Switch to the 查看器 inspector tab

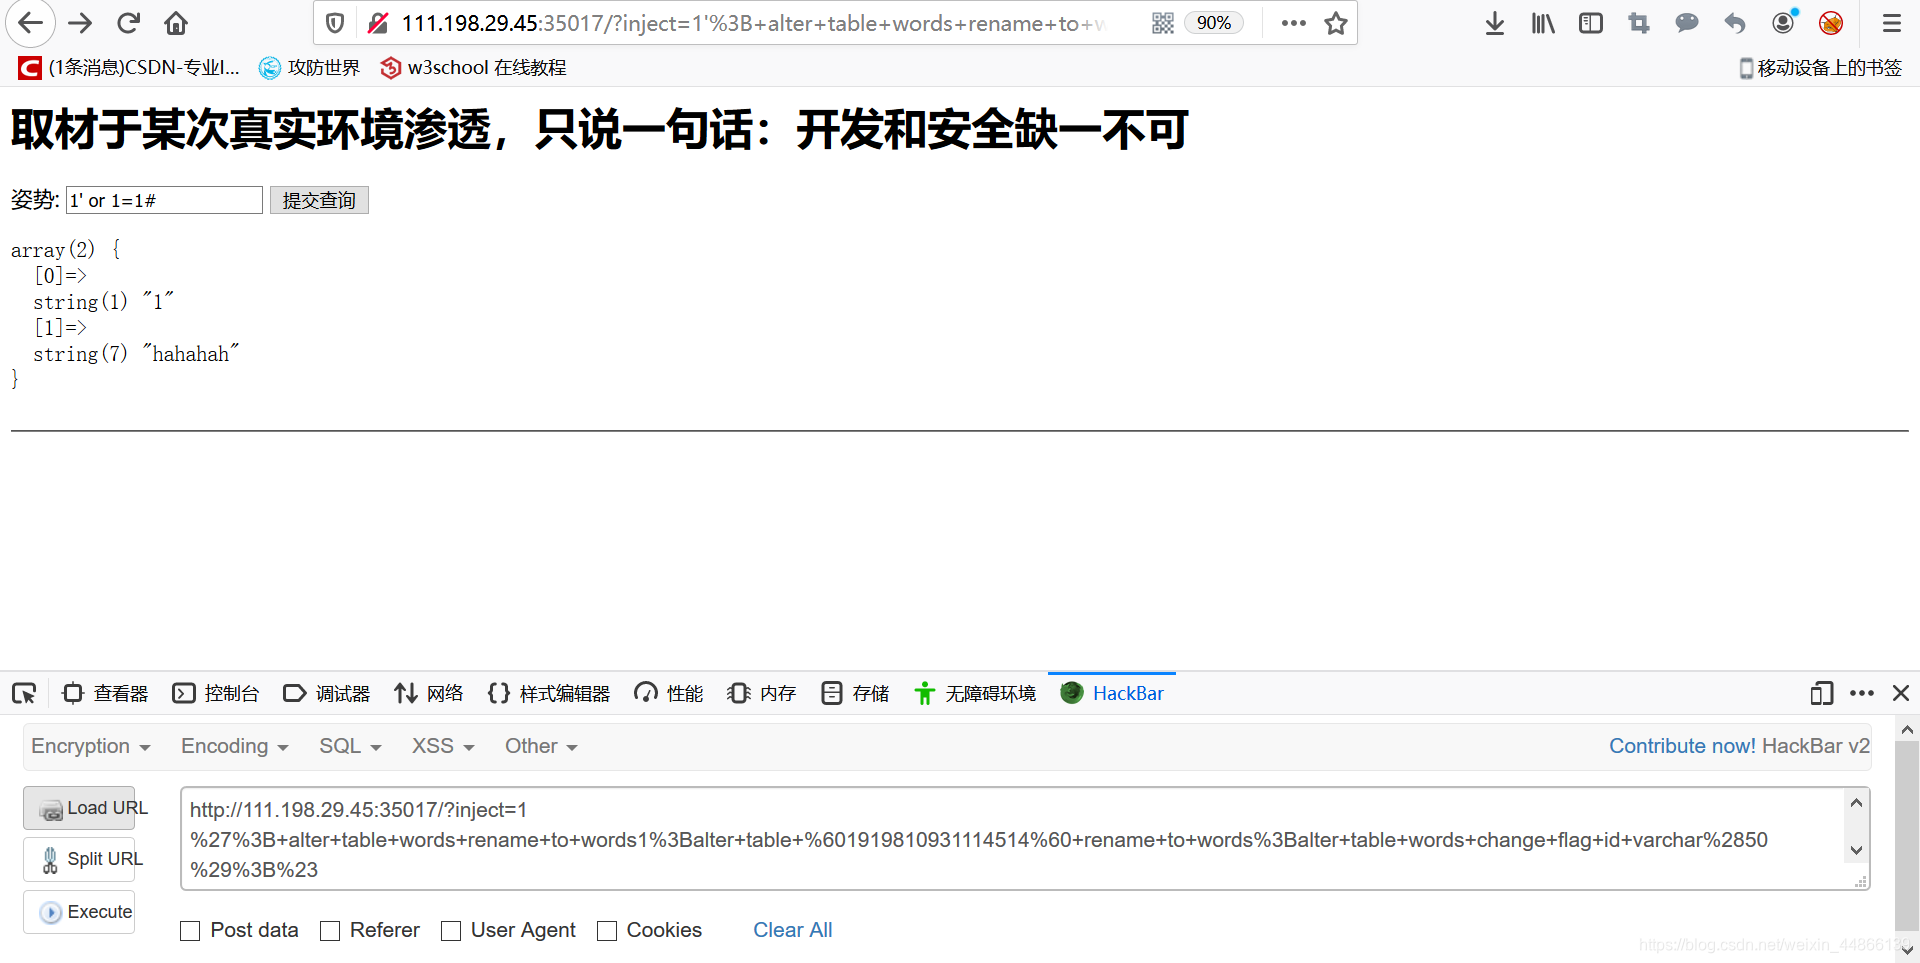click(x=105, y=693)
